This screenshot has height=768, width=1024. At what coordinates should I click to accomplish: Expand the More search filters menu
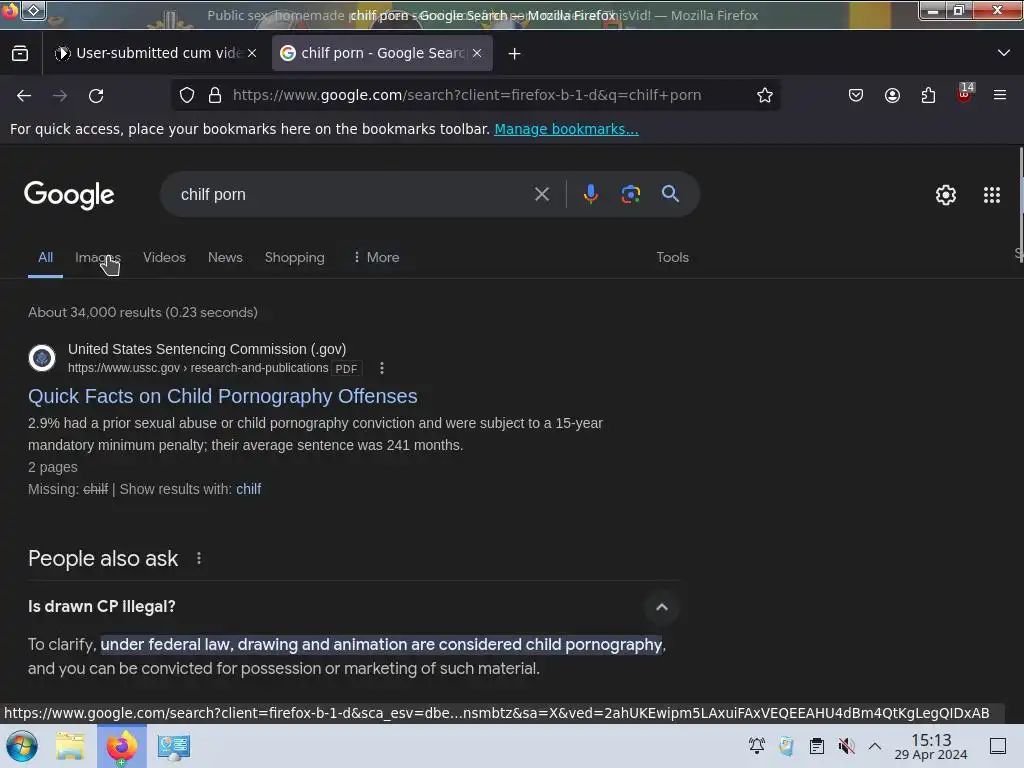(x=376, y=257)
